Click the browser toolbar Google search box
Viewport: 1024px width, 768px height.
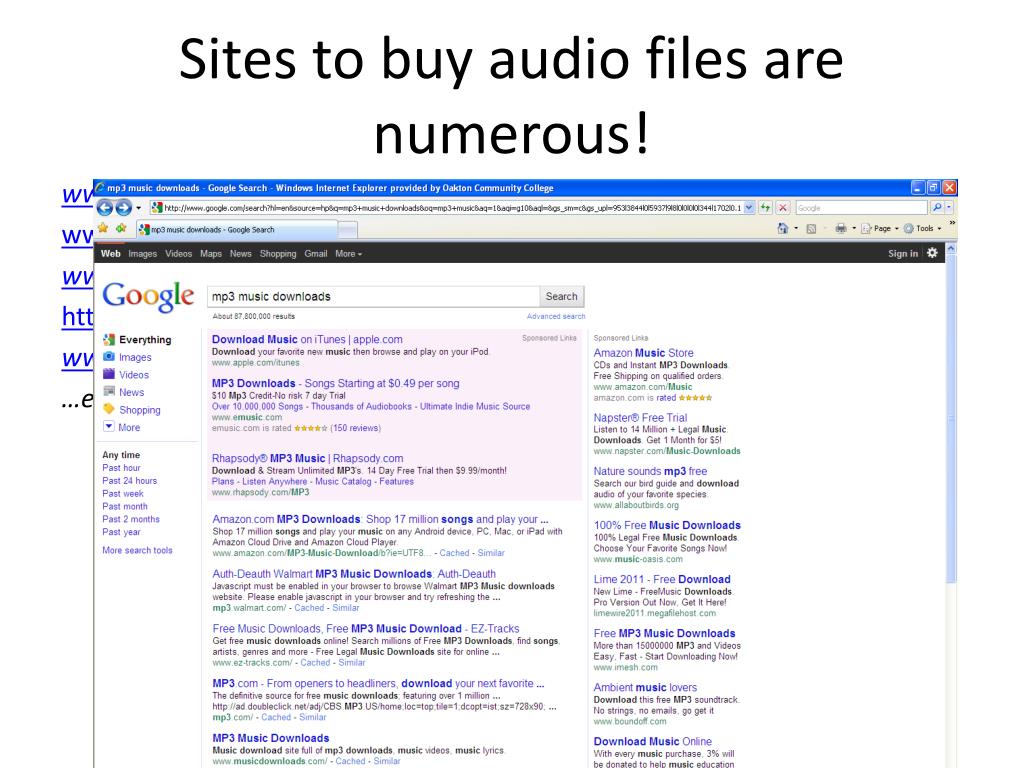[861, 208]
